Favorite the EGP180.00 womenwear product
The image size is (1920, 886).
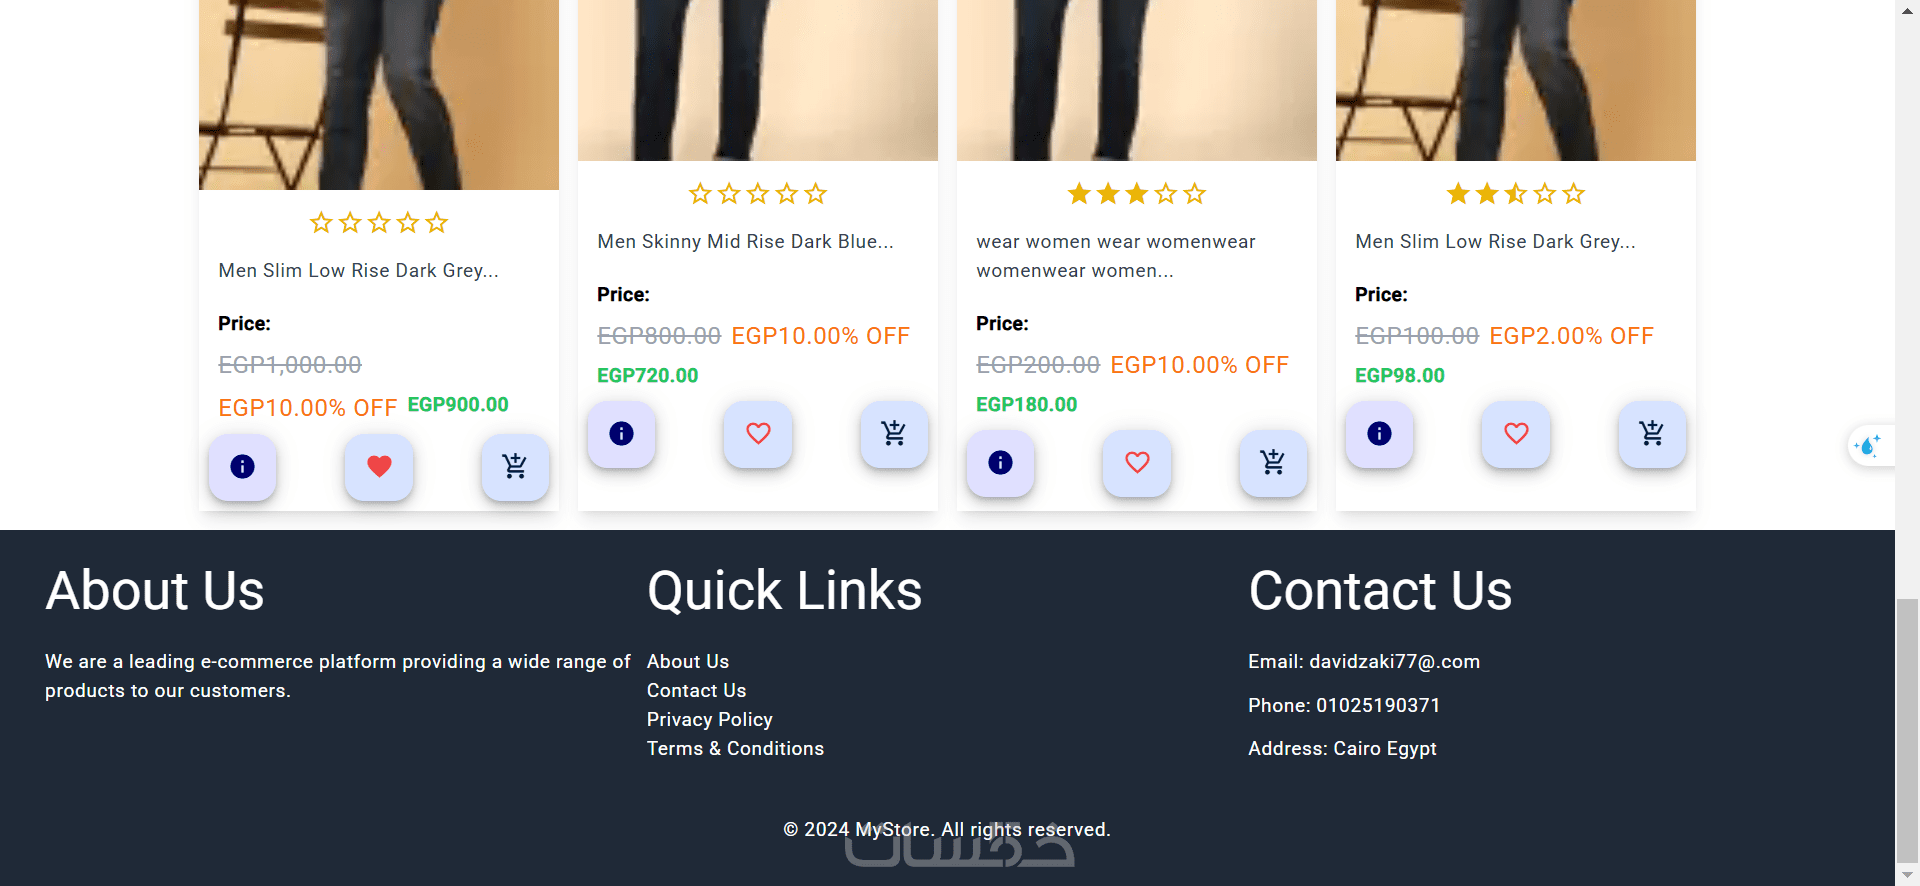(x=1137, y=463)
